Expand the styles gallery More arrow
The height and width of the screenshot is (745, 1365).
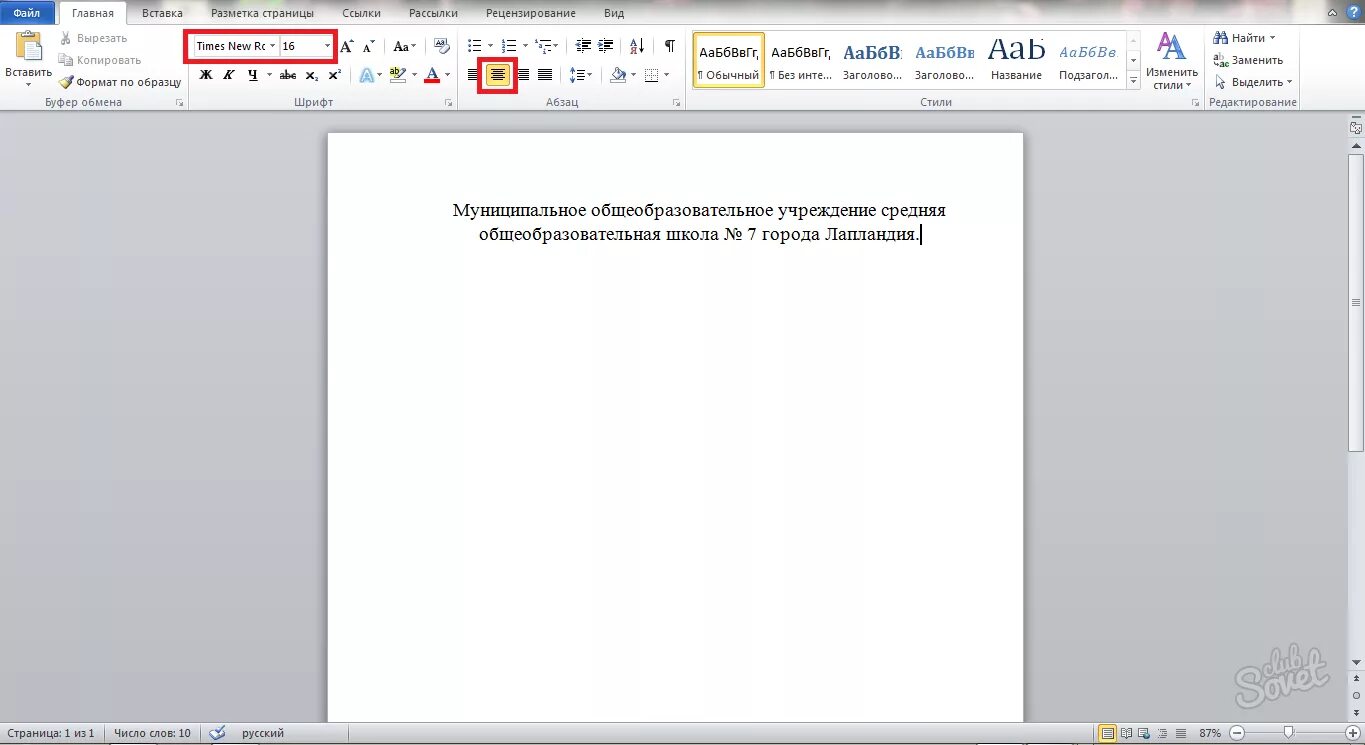point(1133,81)
